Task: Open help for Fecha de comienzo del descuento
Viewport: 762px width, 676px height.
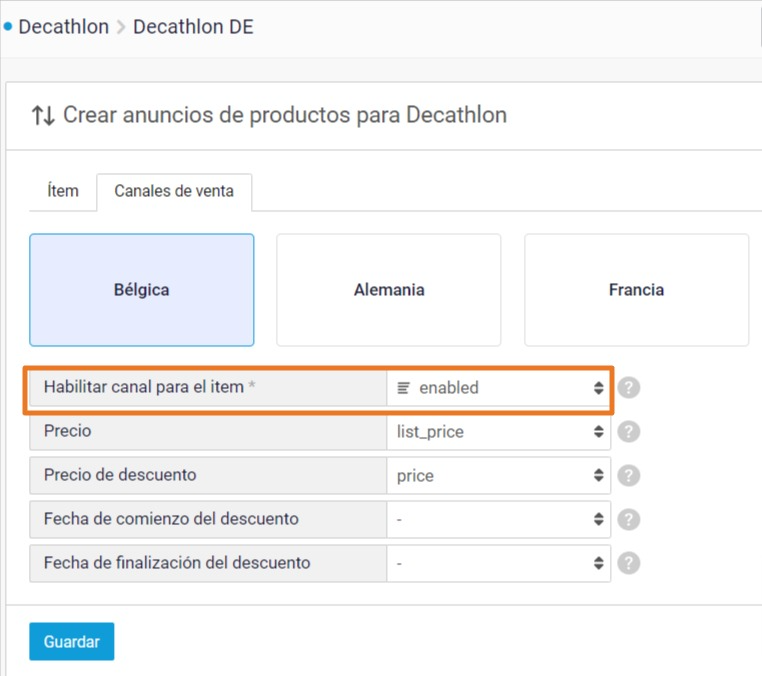Action: point(628,520)
